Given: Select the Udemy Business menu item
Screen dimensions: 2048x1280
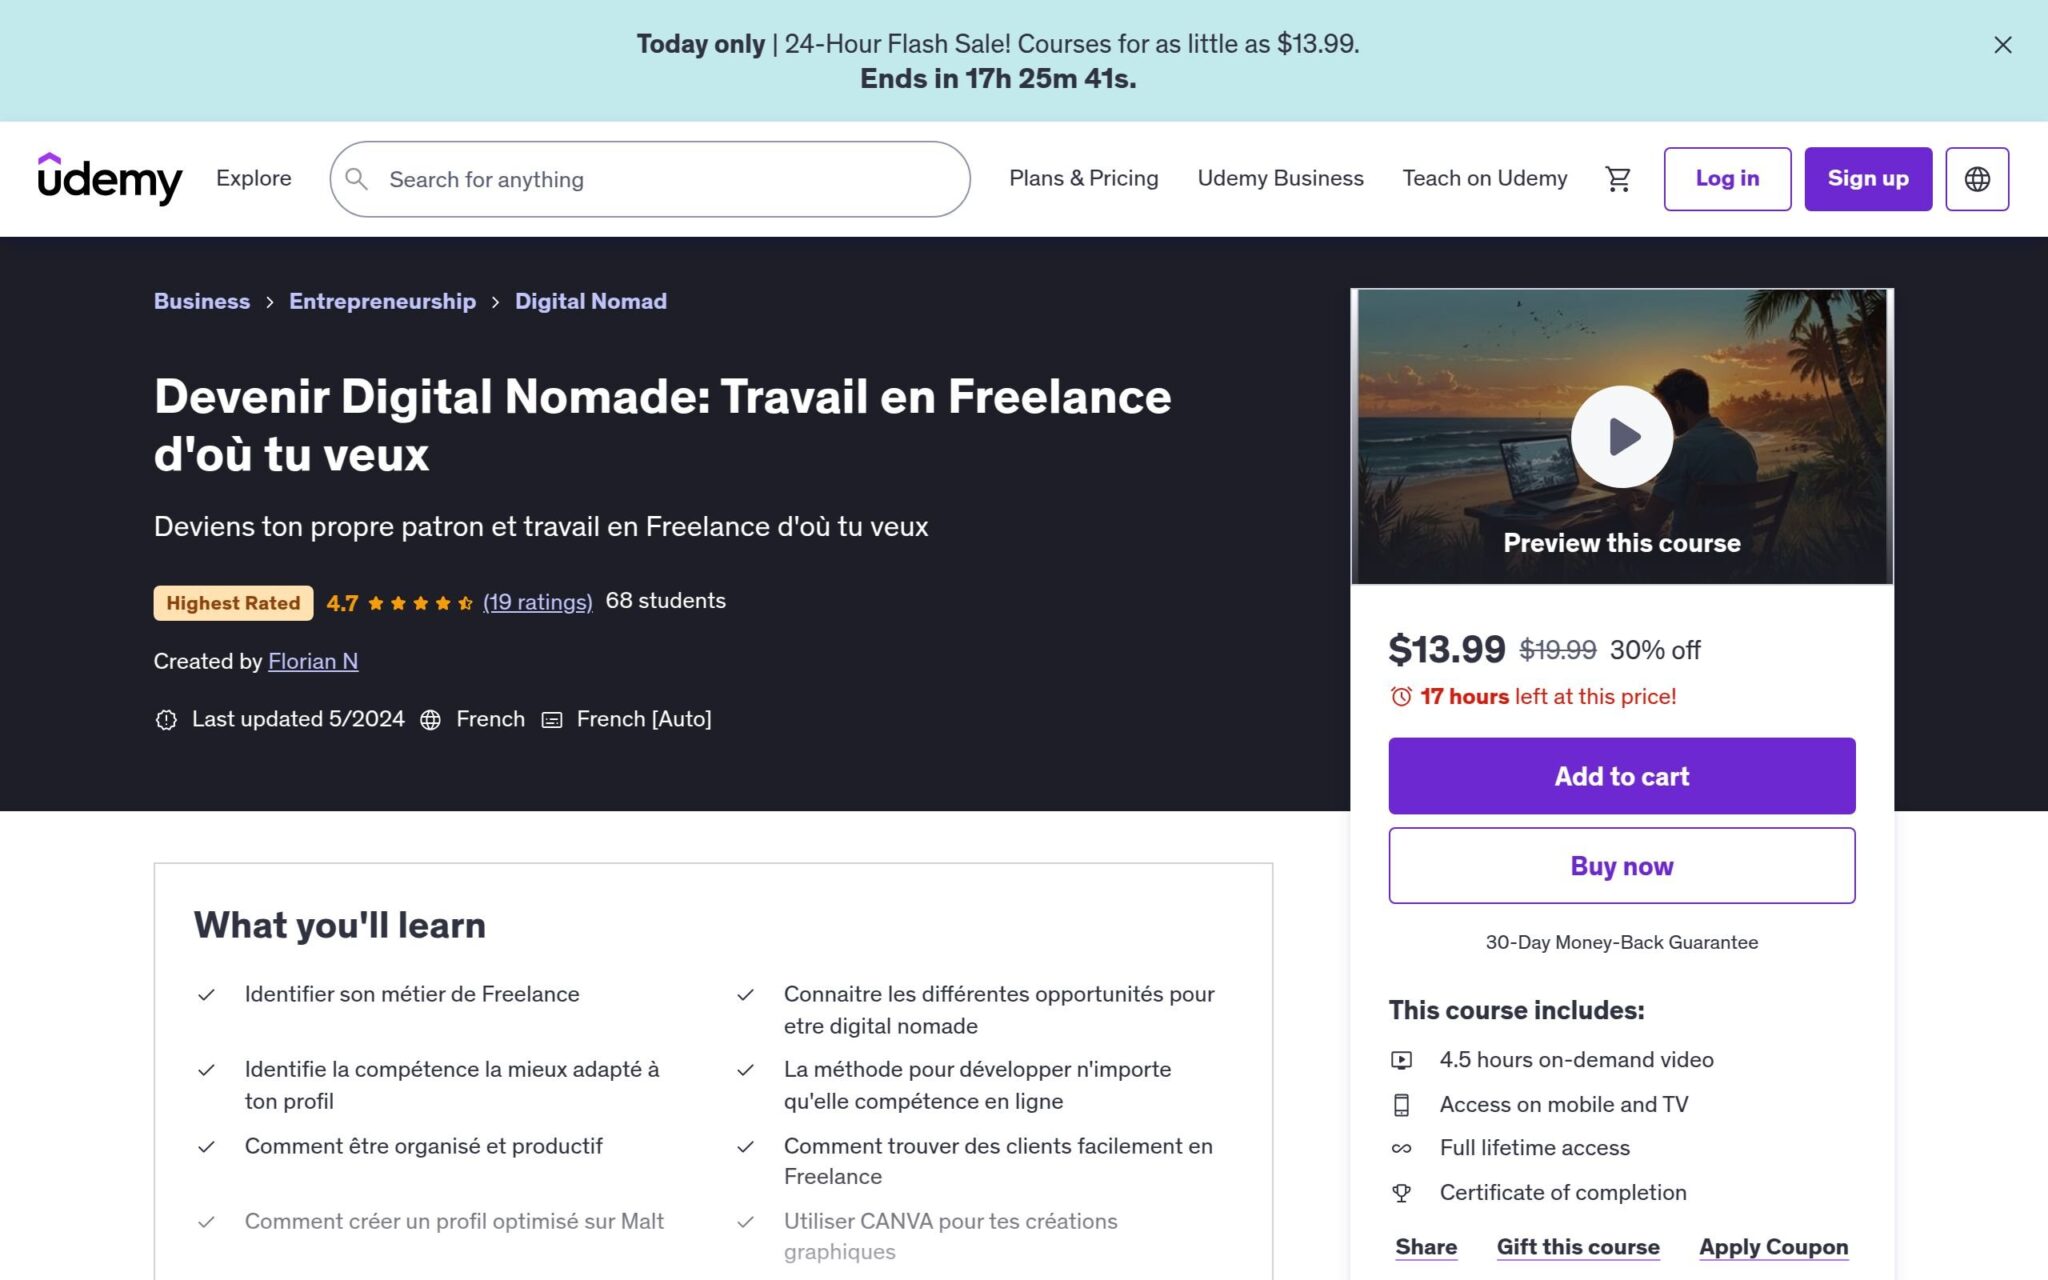Looking at the screenshot, I should [1281, 179].
